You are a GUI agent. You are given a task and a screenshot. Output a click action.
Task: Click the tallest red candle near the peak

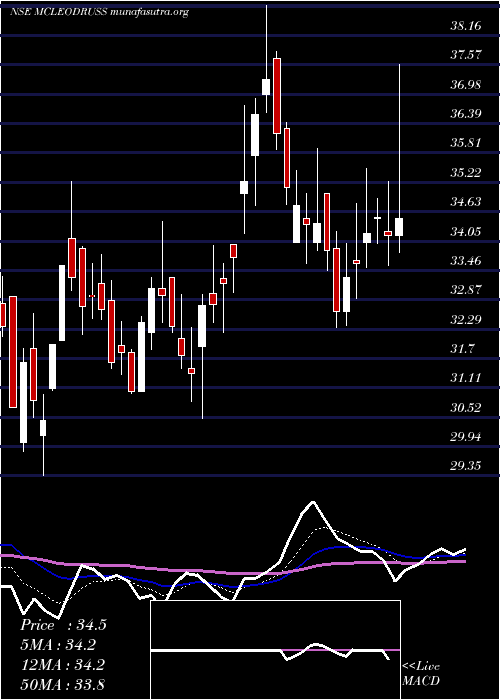coord(277,96)
